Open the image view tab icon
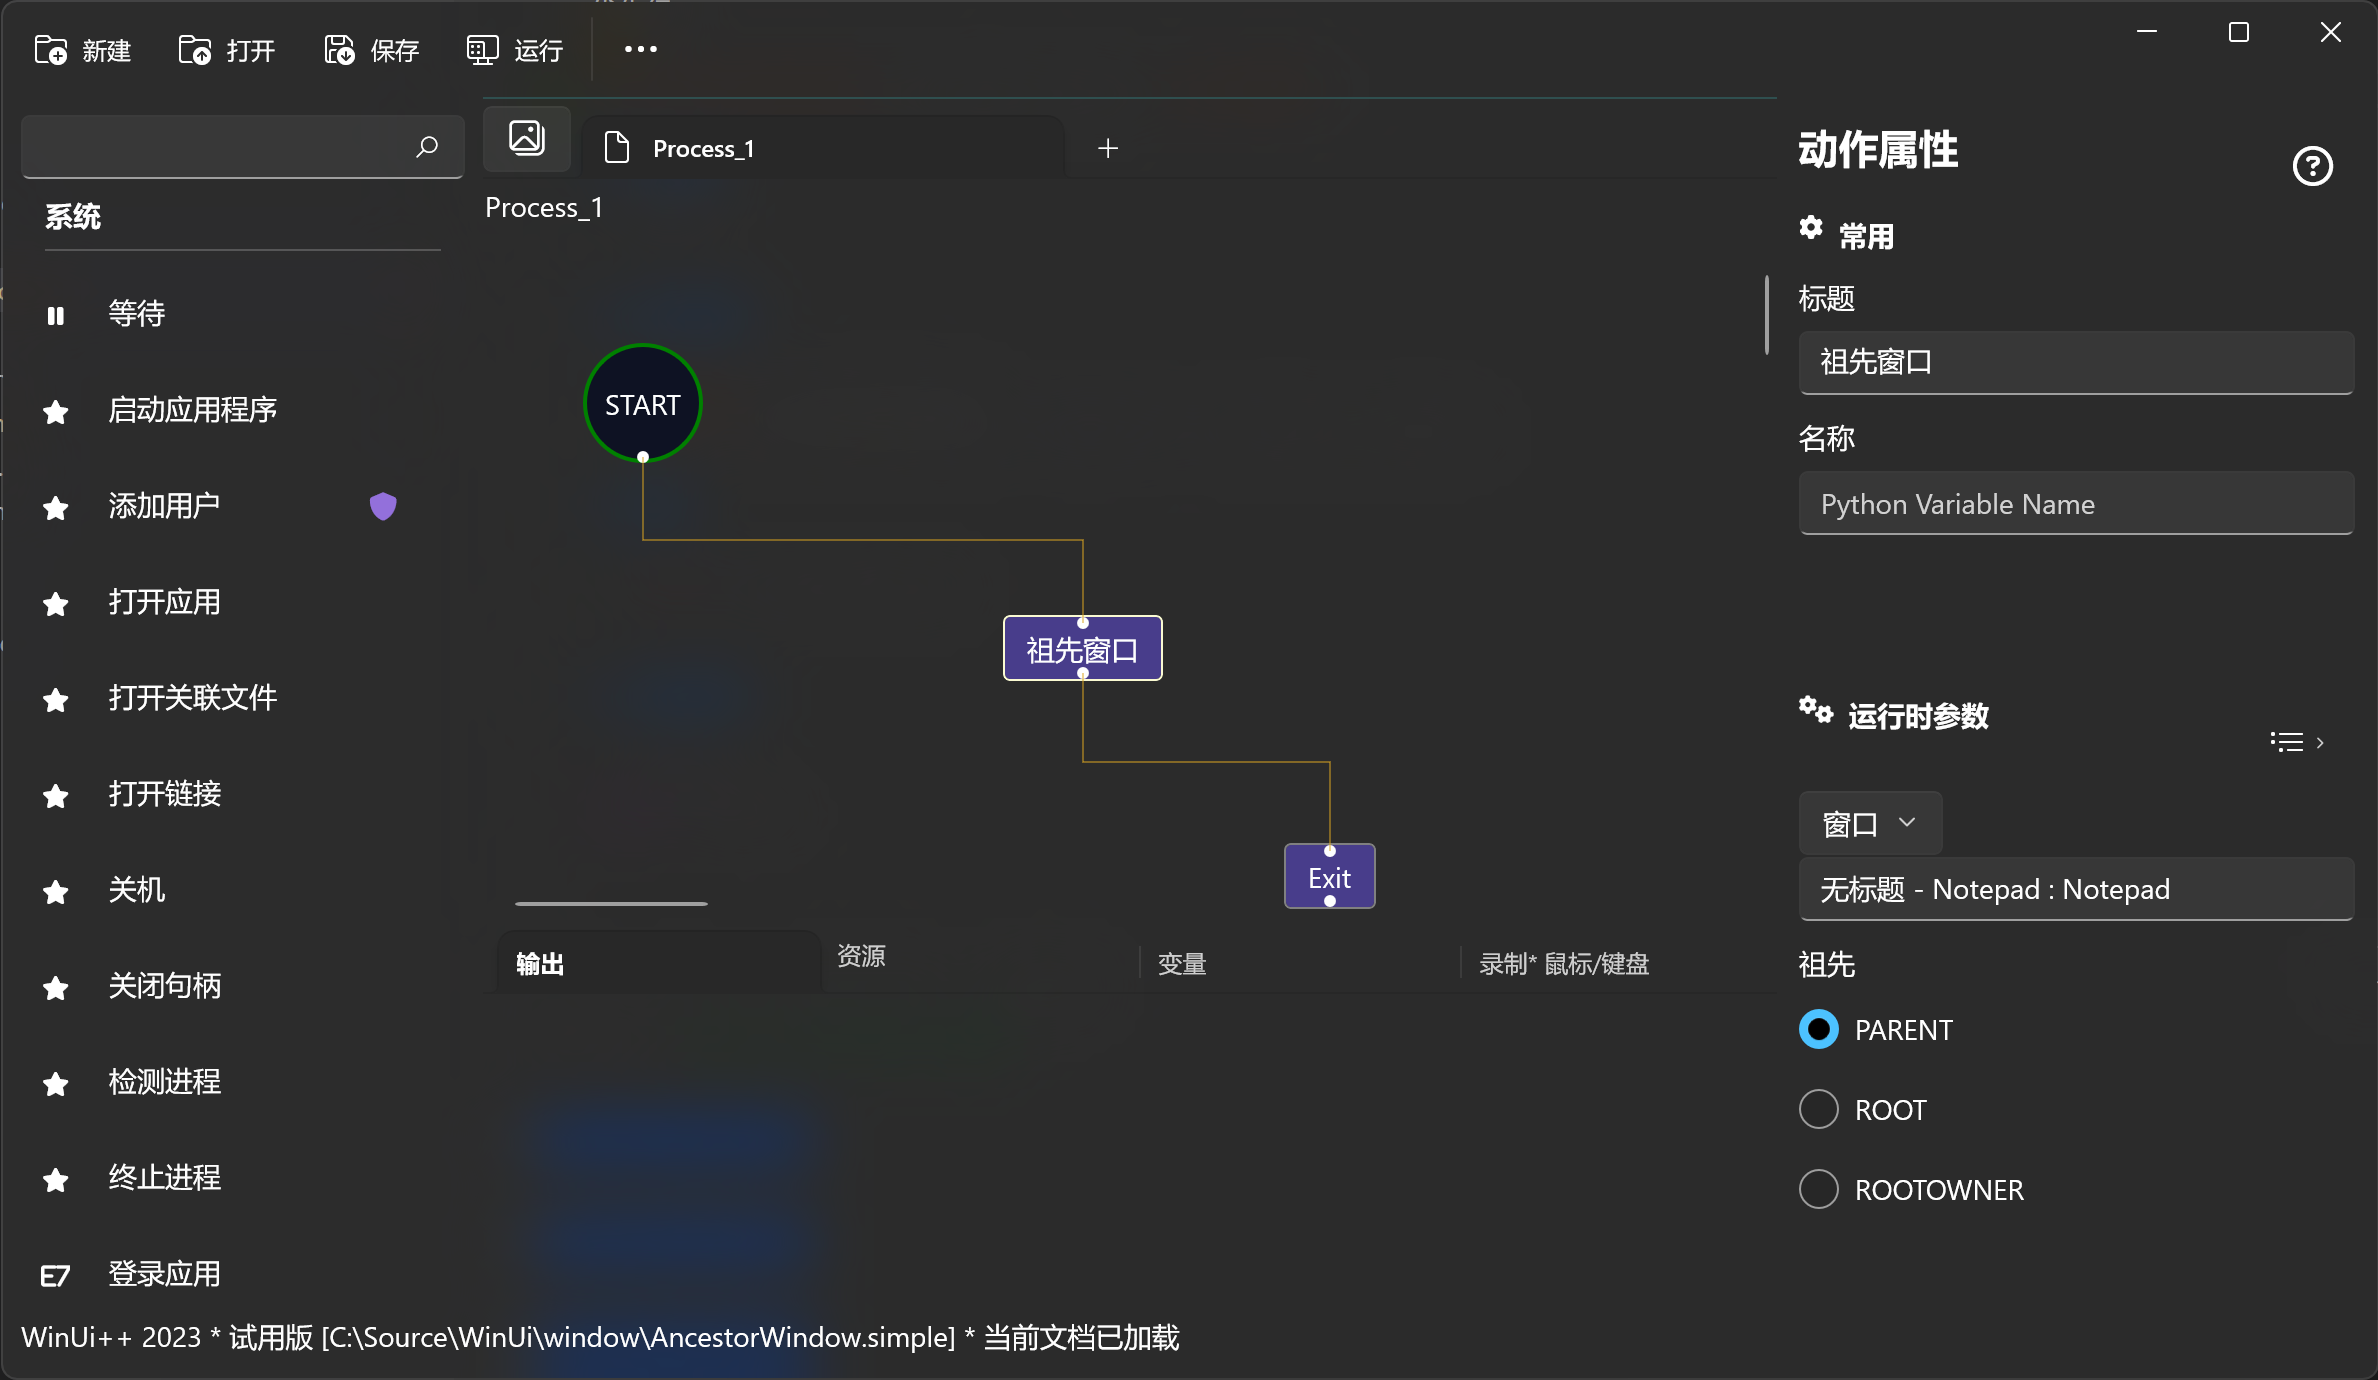2378x1380 pixels. point(527,138)
